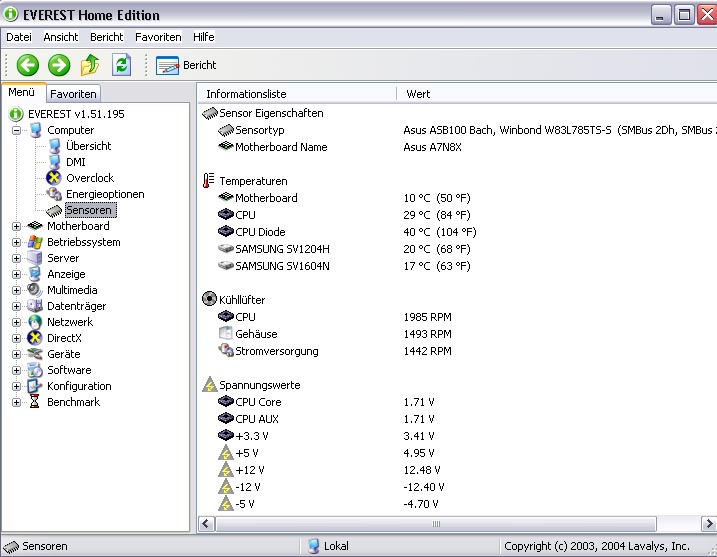The image size is (717, 557).
Task: Open the Favoriten menu
Action: [158, 37]
